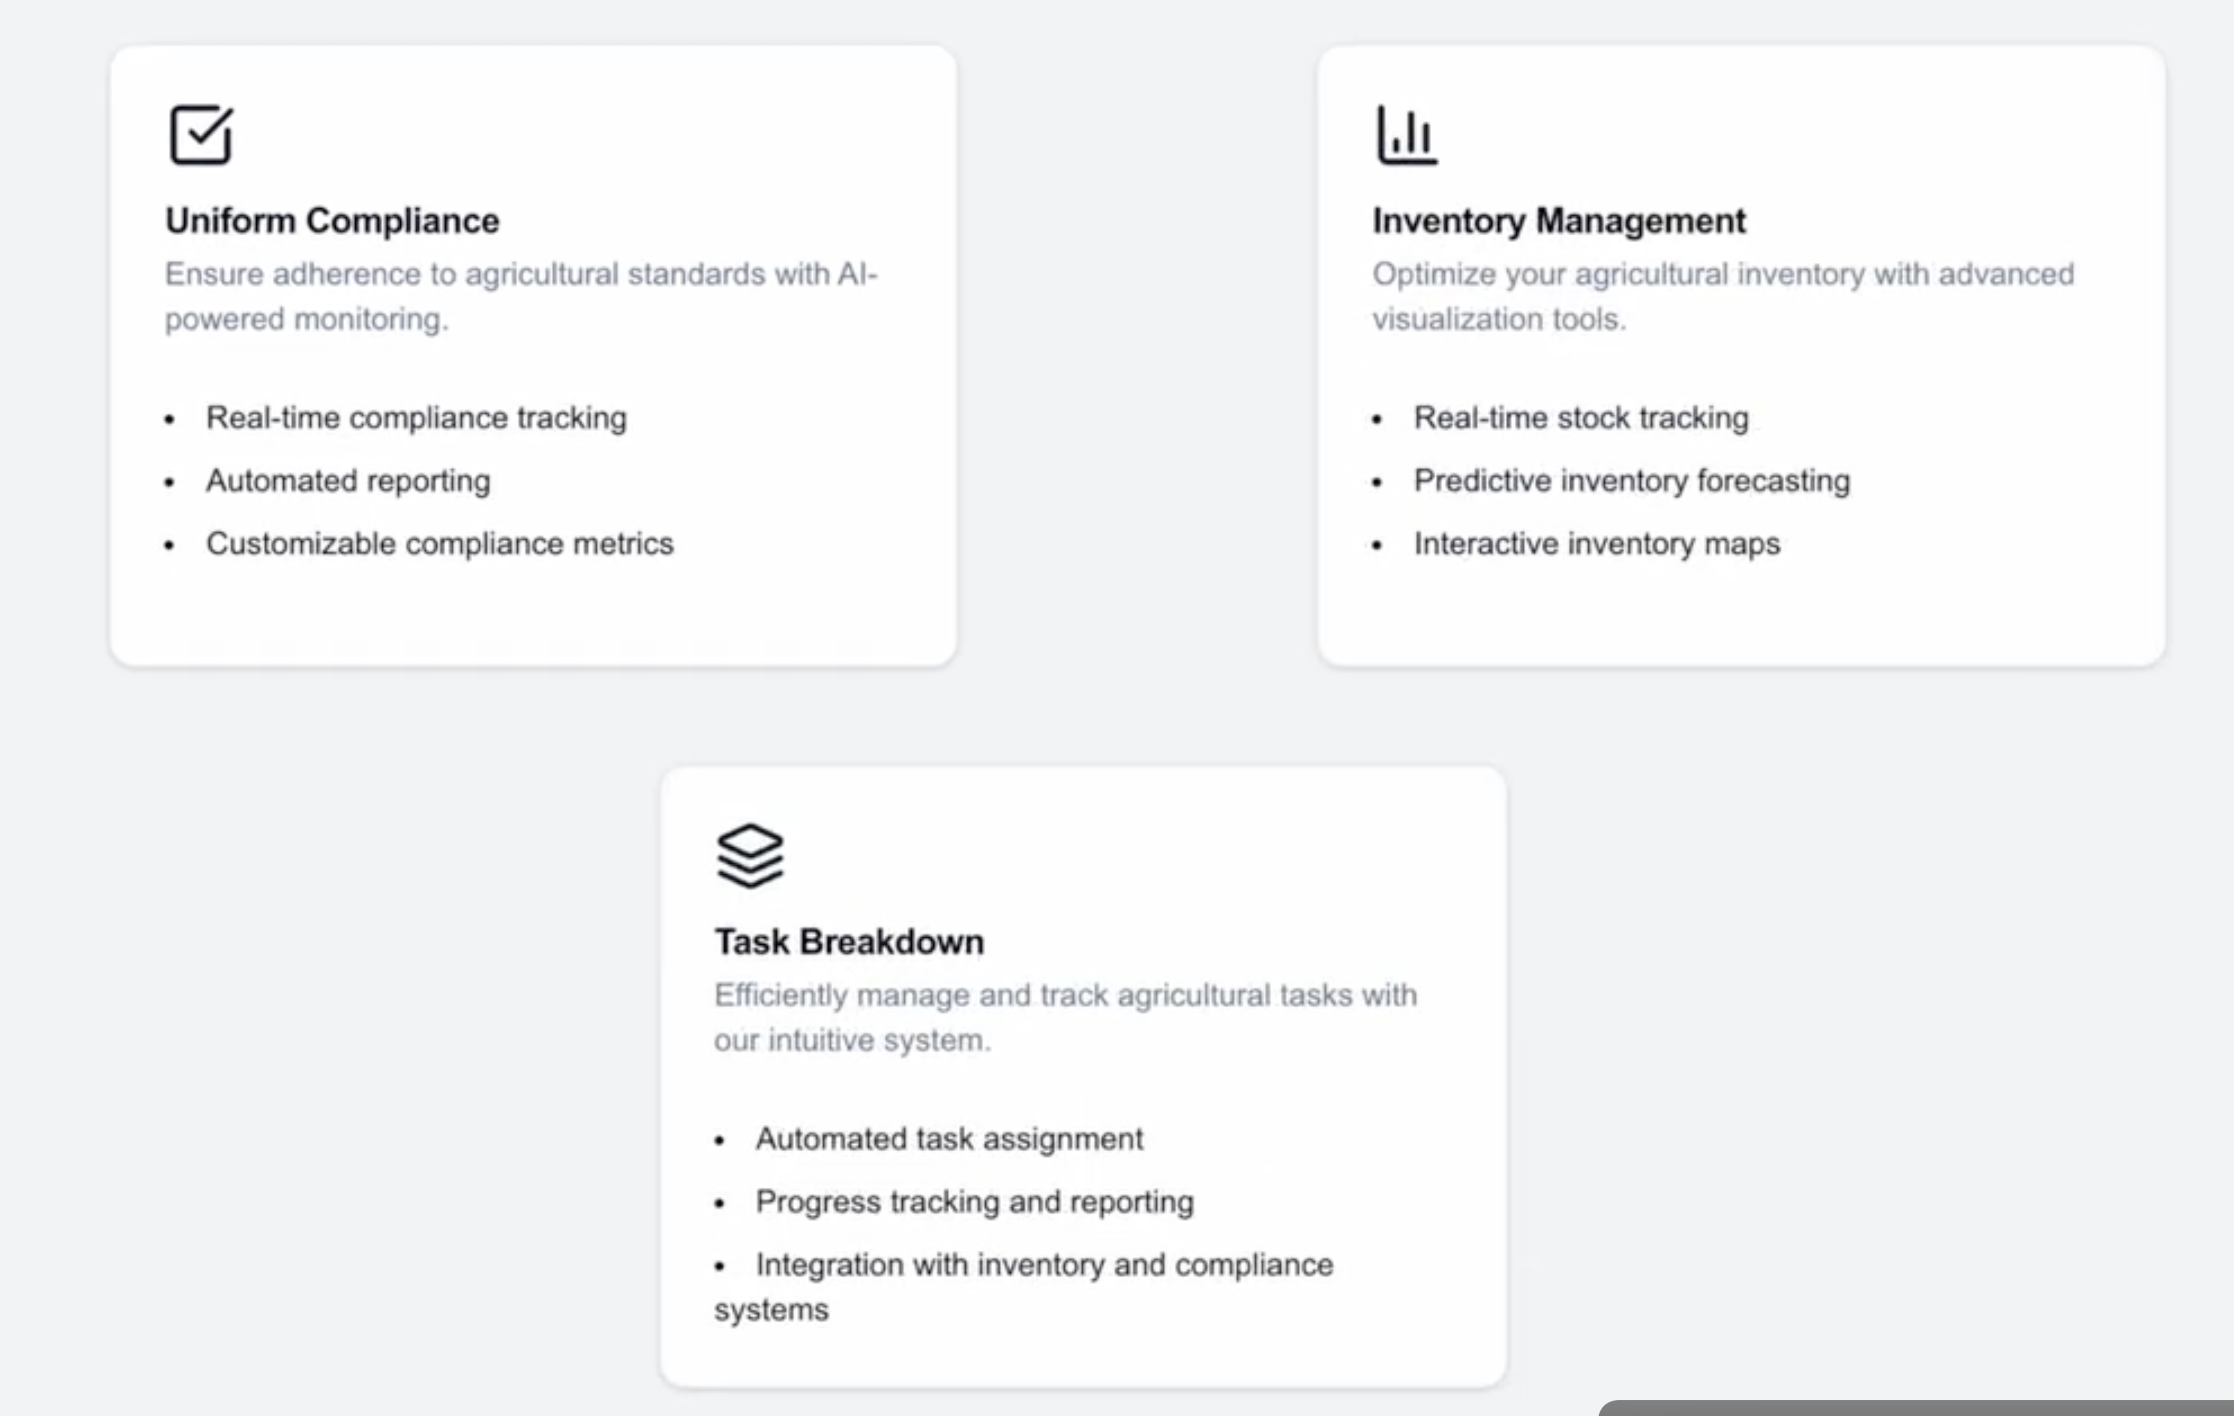Viewport: 2234px width, 1416px height.
Task: Click the Predictive inventory forecasting list item
Action: (1631, 481)
